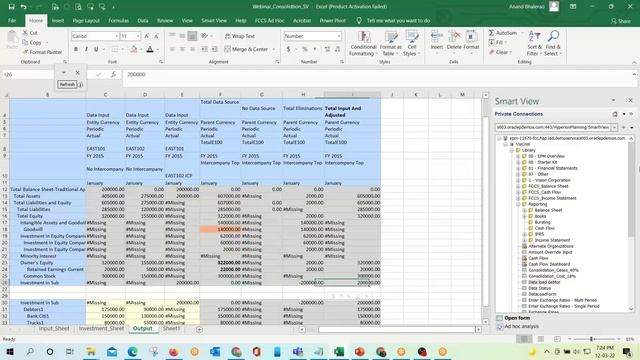This screenshot has height=360, width=640.
Task: Adjust the zoom slider in status bar
Action: [591, 339]
